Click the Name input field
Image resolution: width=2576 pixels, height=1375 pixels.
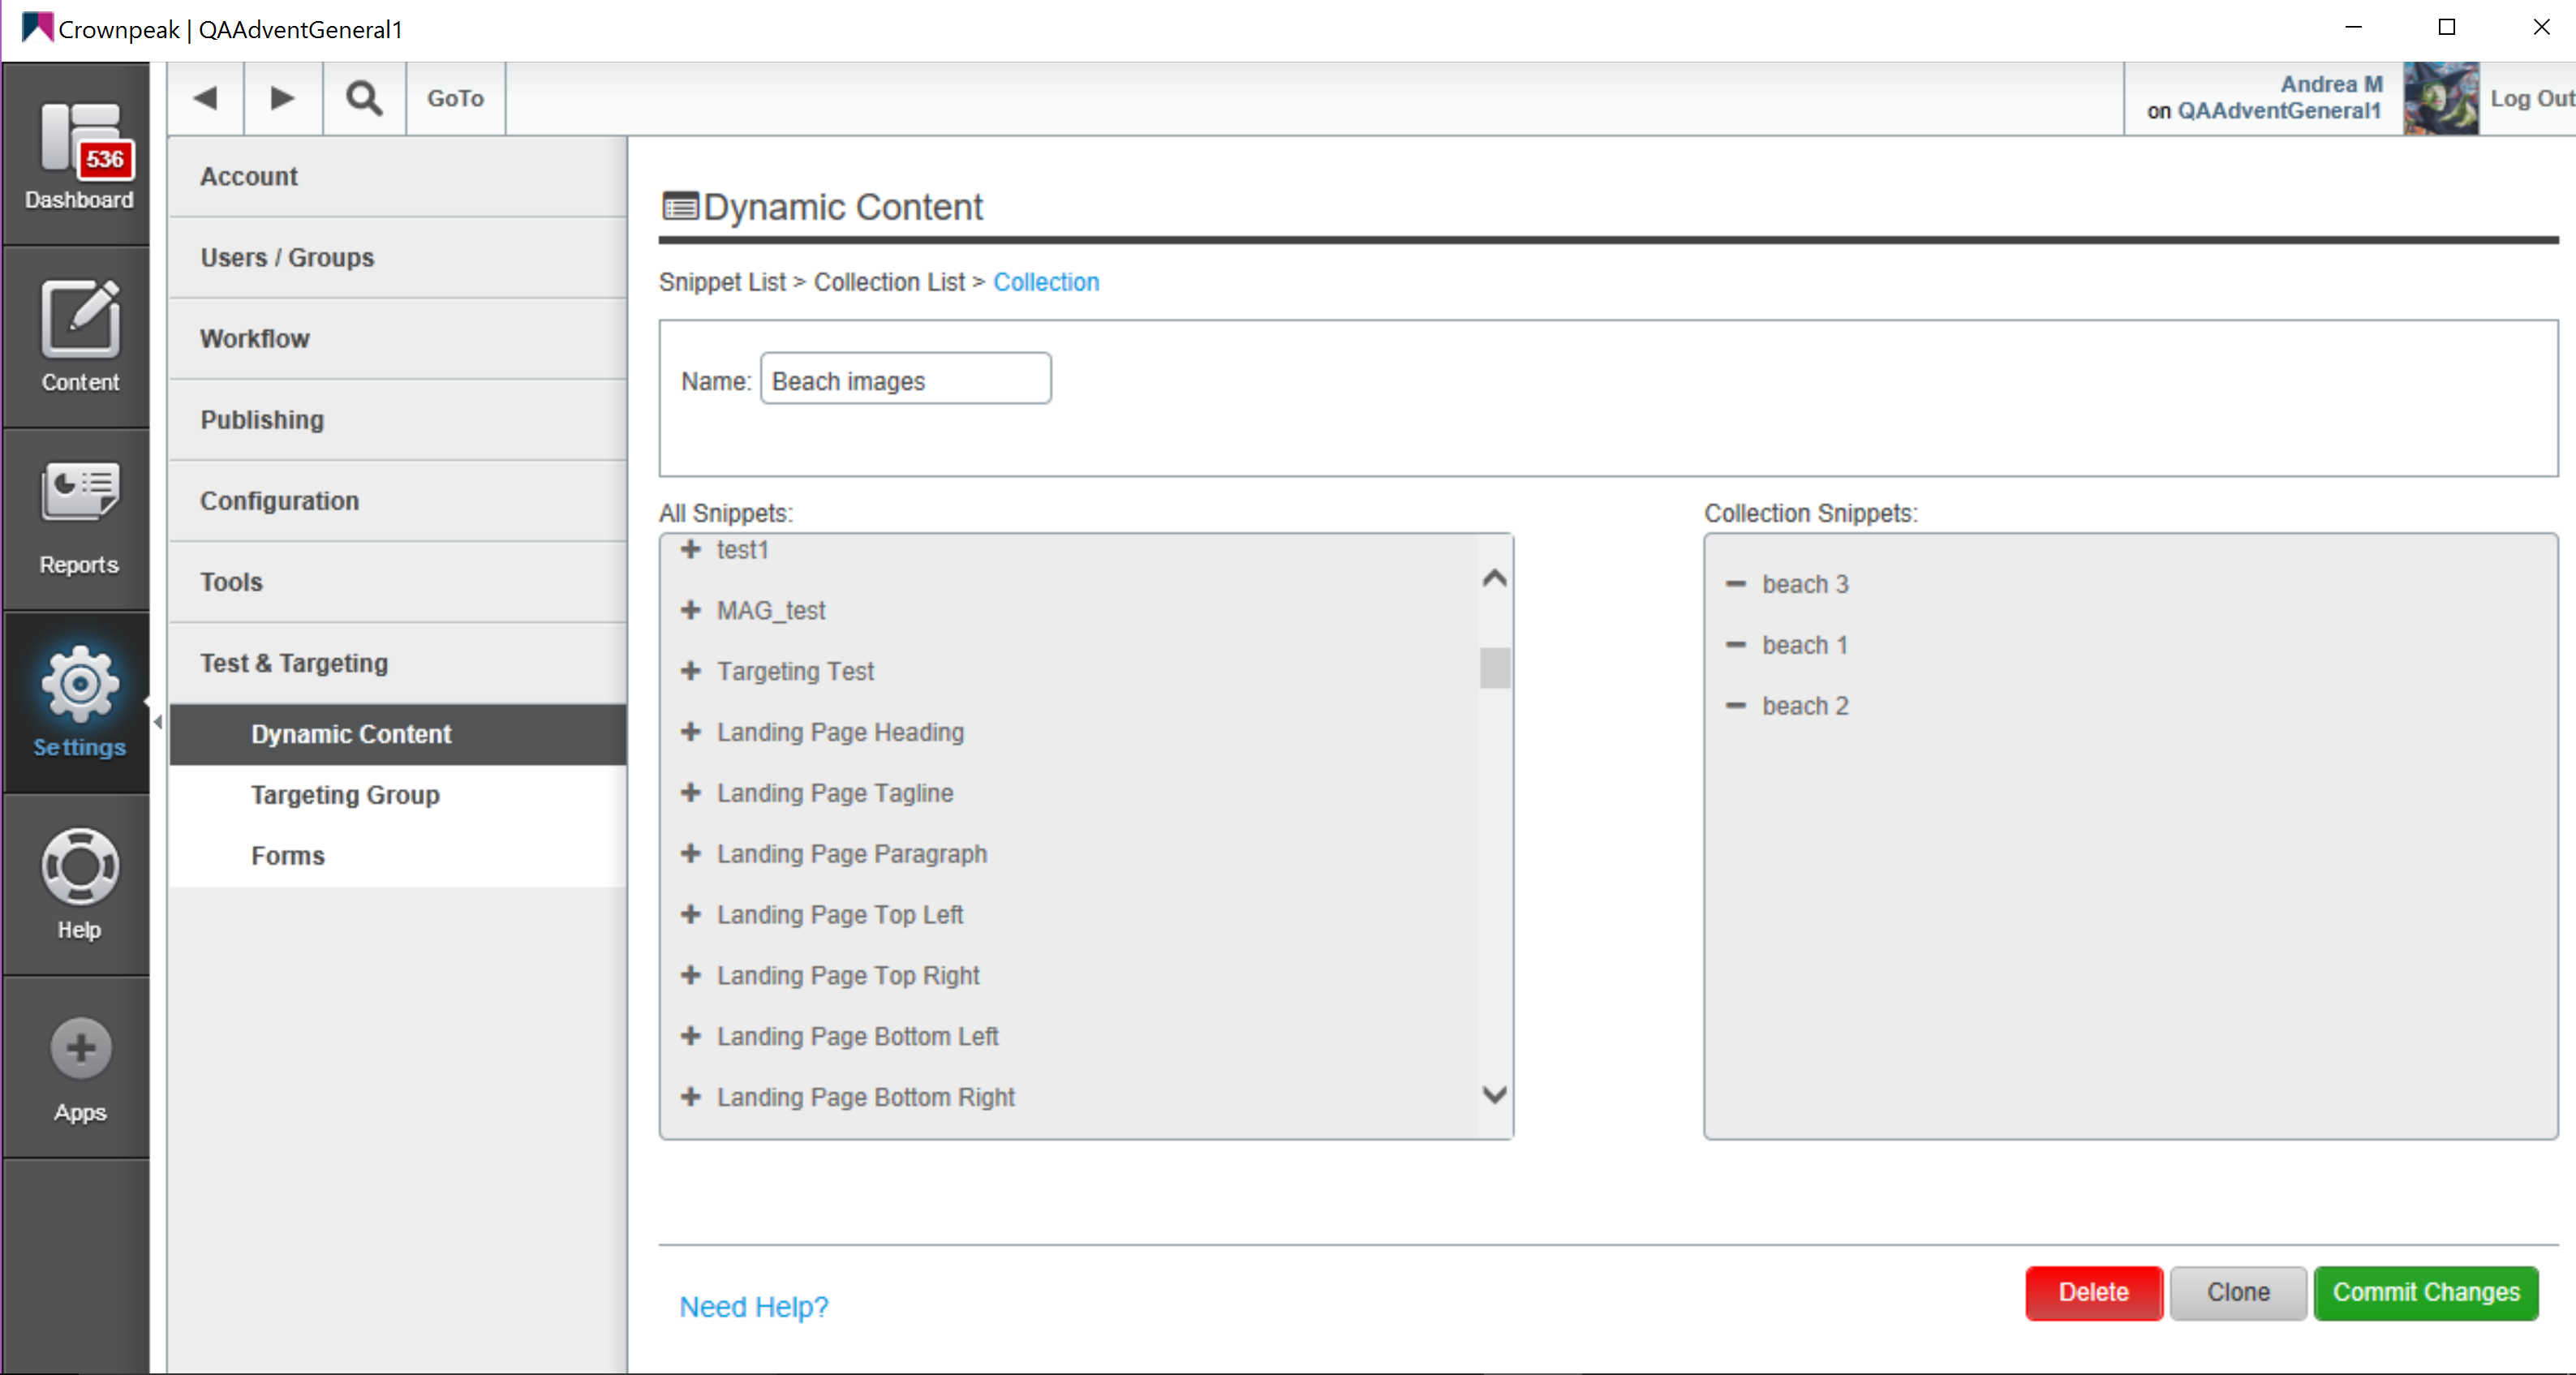tap(906, 379)
